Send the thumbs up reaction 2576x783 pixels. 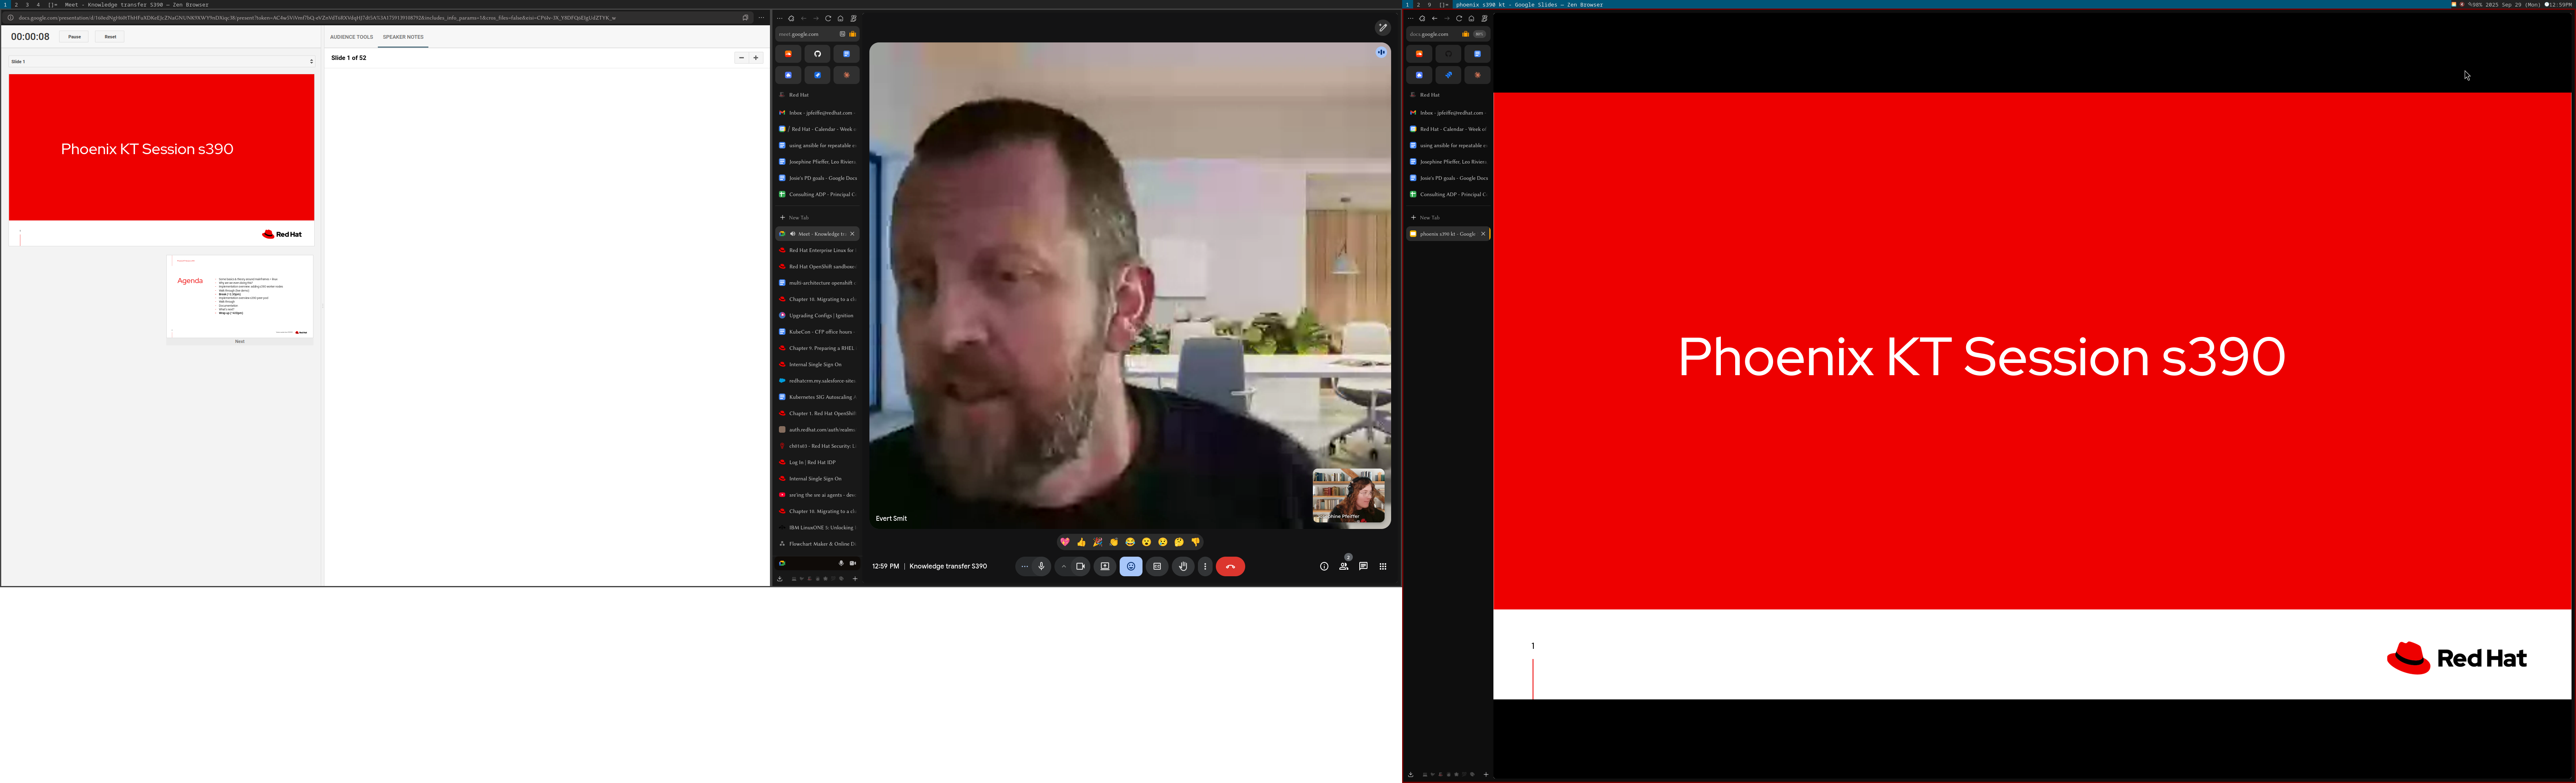click(1081, 542)
